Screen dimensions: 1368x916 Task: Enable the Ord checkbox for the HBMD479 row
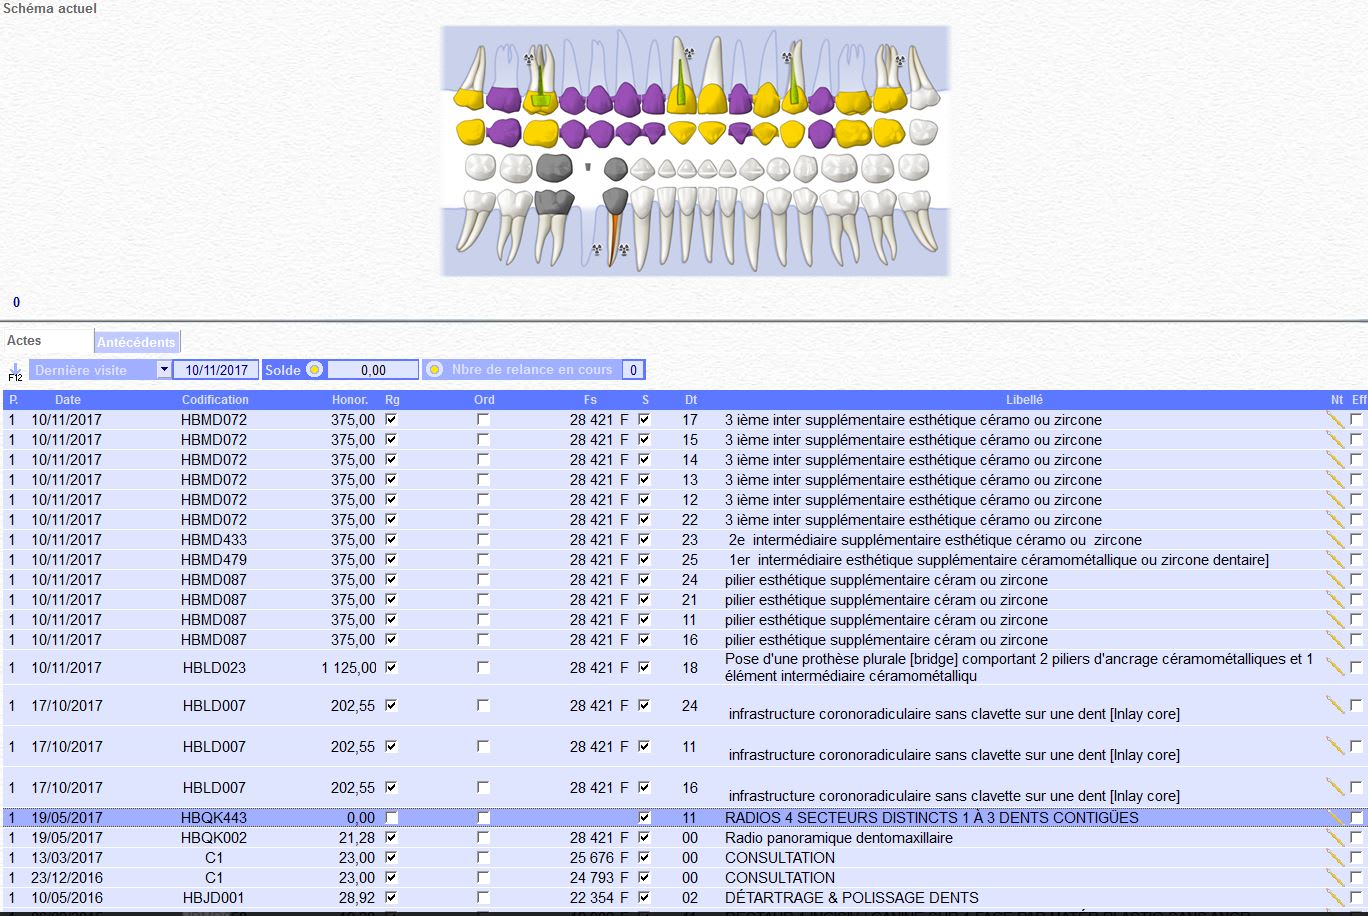(483, 560)
